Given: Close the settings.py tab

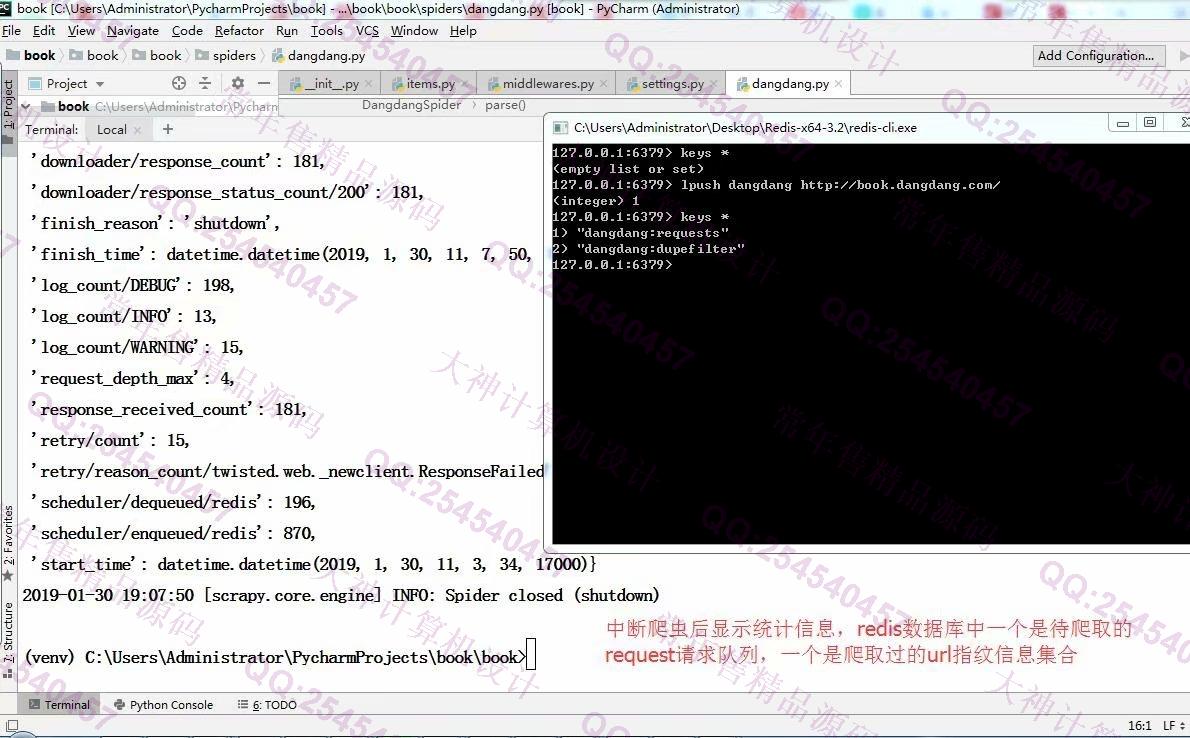Looking at the screenshot, I should point(713,84).
